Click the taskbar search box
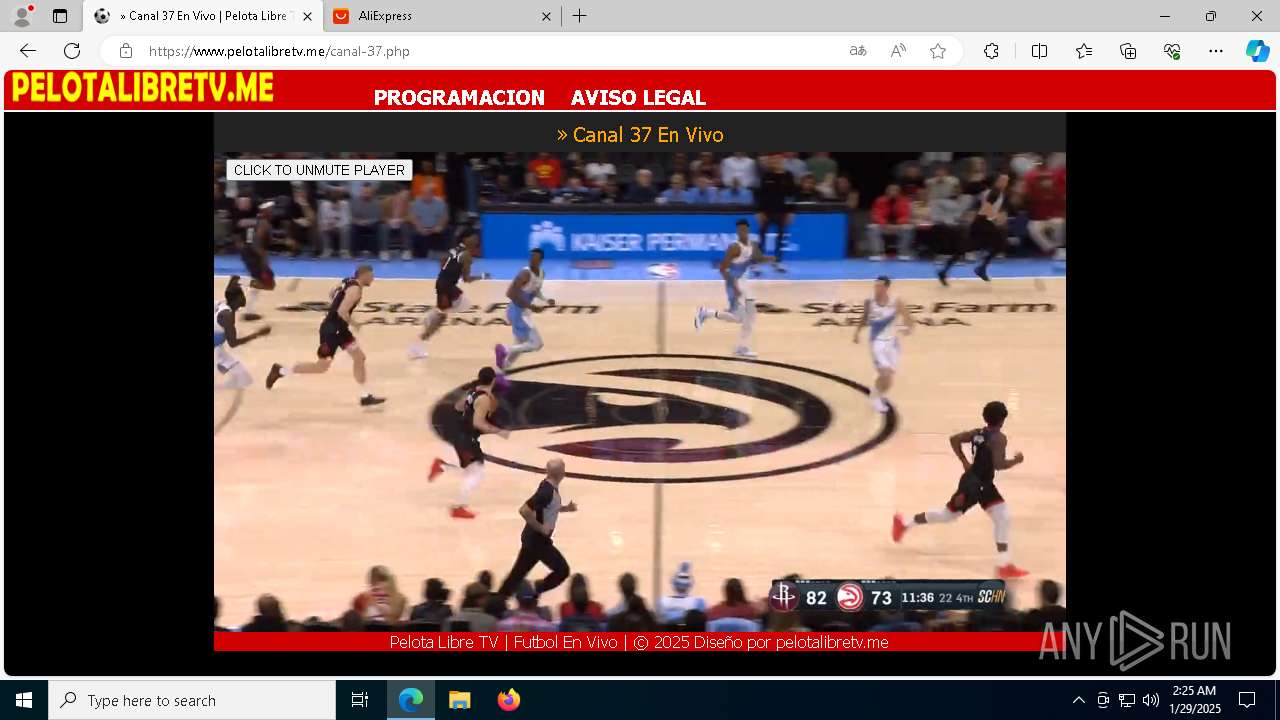This screenshot has height=720, width=1280. coord(192,700)
